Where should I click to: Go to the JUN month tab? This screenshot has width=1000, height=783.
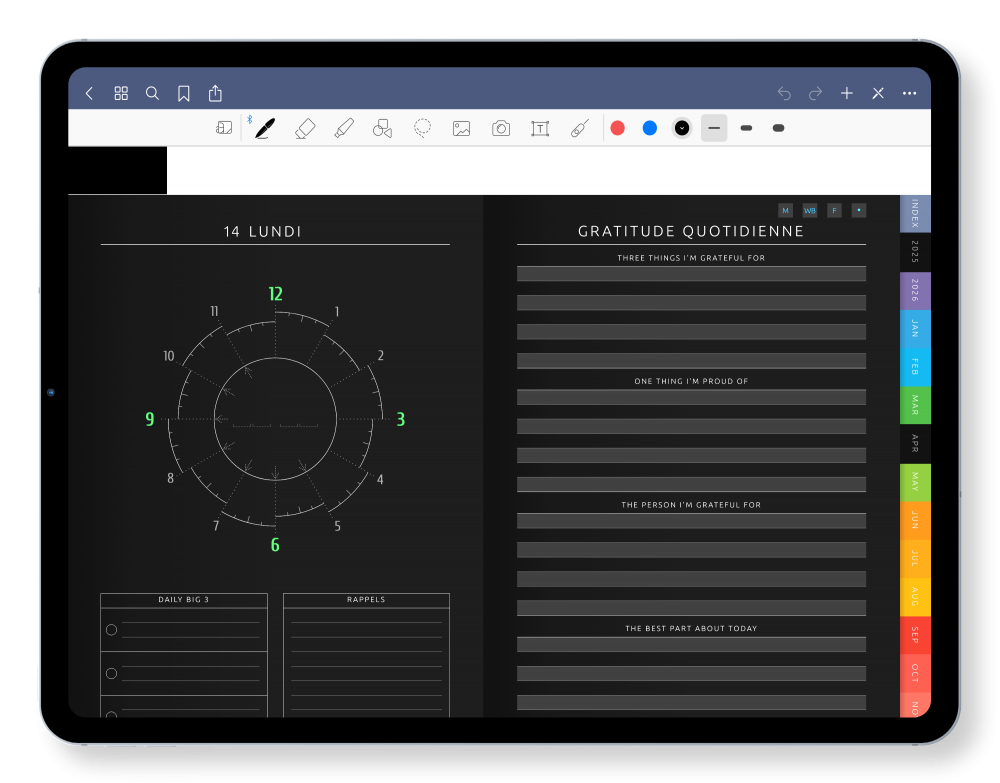click(915, 520)
